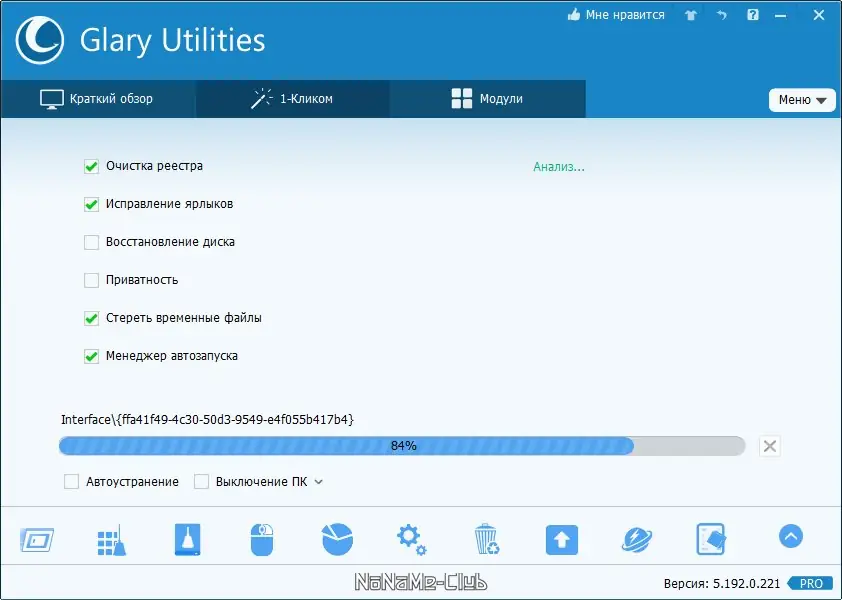Switch to 'Модули' tab
The width and height of the screenshot is (842, 600).
point(488,99)
